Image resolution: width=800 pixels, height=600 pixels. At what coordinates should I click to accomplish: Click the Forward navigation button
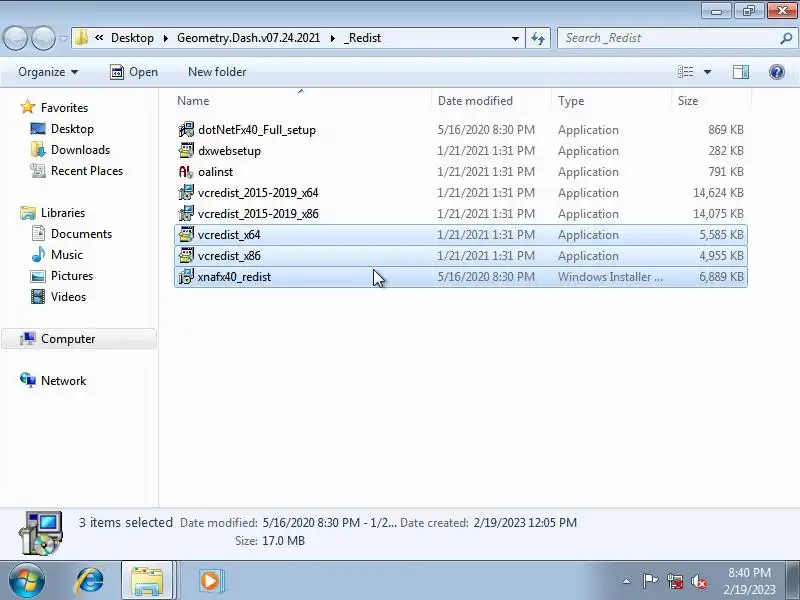[x=43, y=38]
